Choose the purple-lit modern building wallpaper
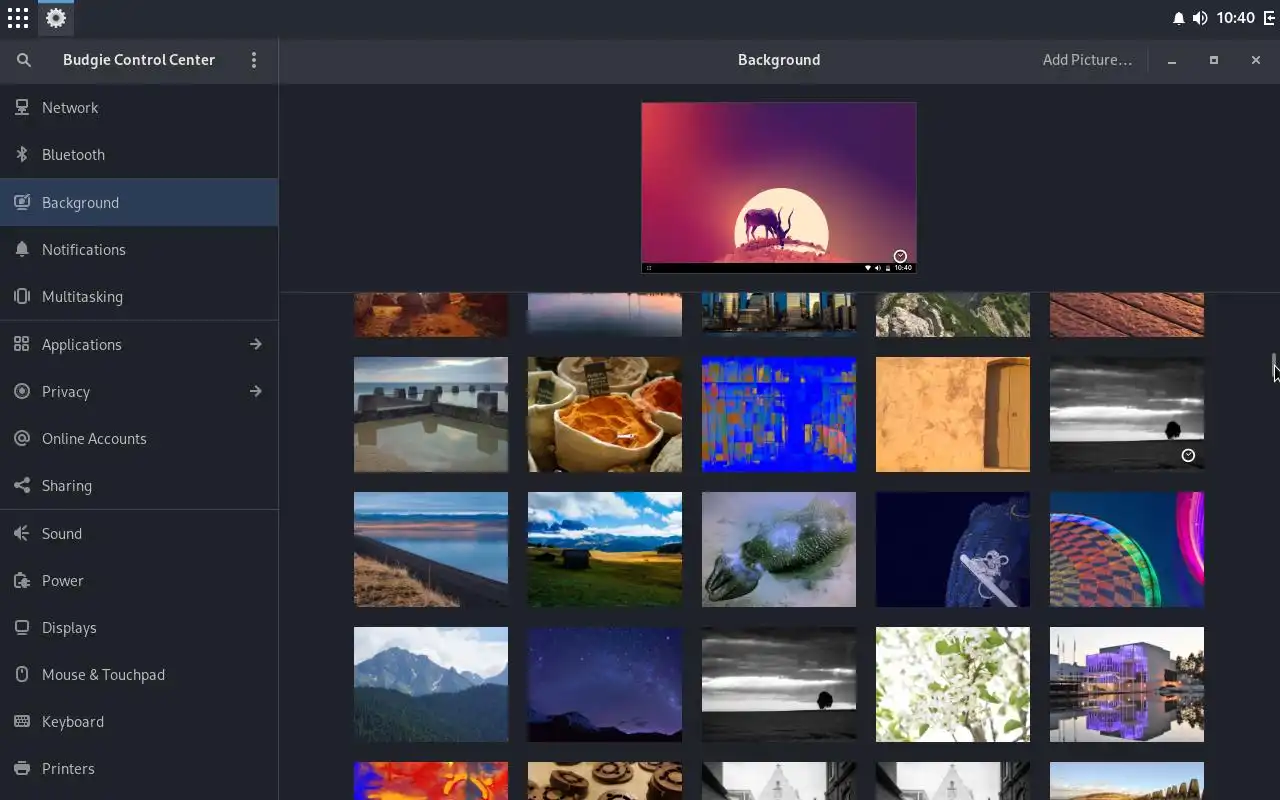Image resolution: width=1280 pixels, height=800 pixels. pos(1127,684)
